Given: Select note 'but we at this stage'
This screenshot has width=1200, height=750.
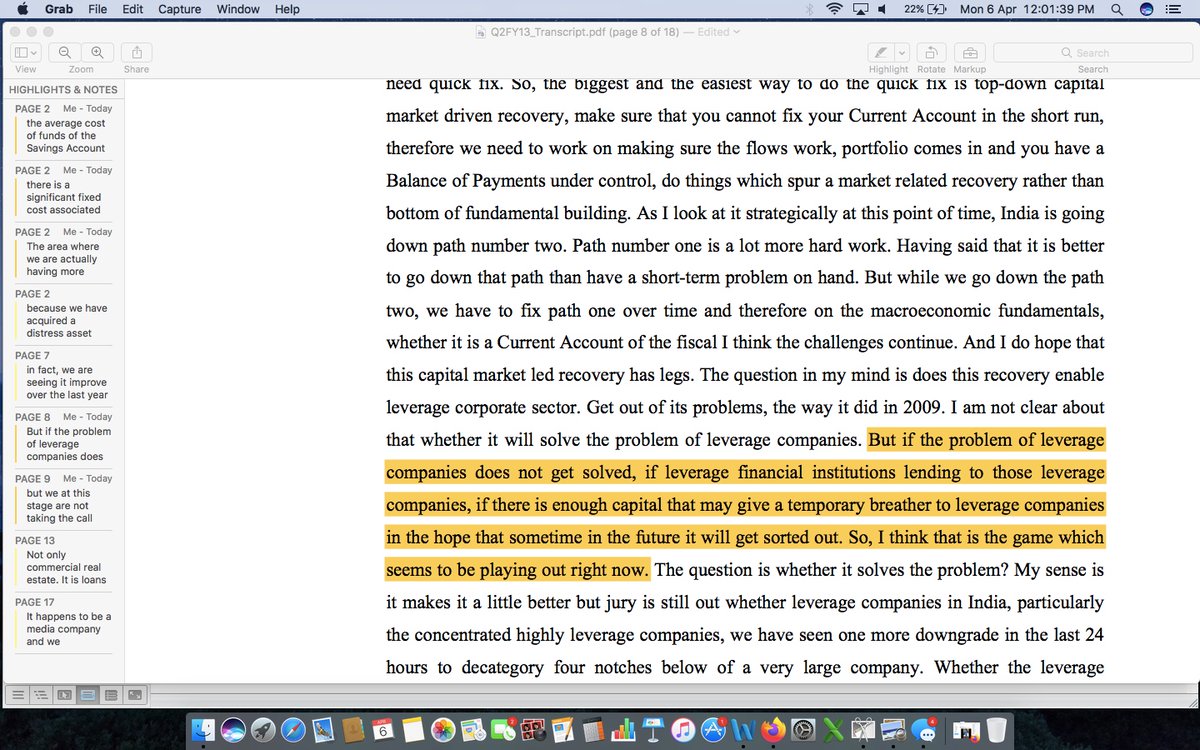Looking at the screenshot, I should point(65,499).
